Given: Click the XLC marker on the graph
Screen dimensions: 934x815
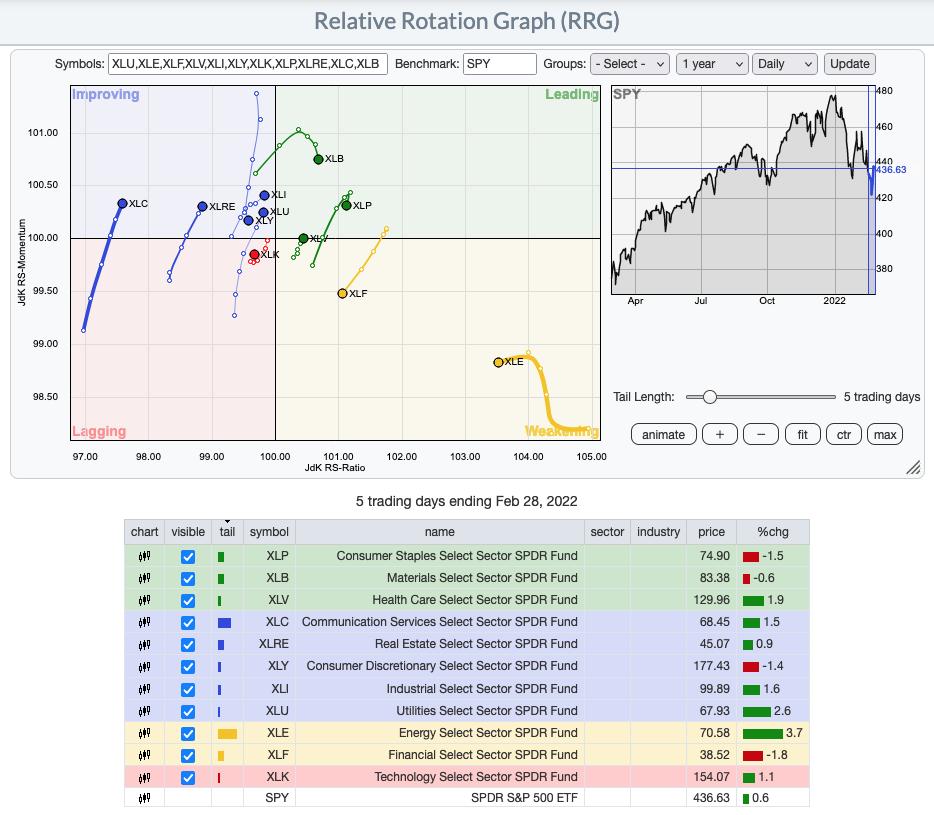Looking at the screenshot, I should 122,203.
